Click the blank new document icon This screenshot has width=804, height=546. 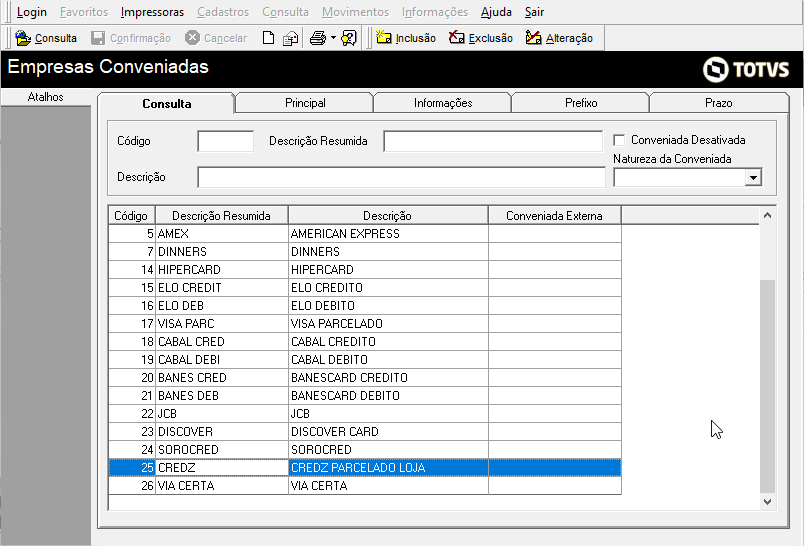(x=268, y=38)
